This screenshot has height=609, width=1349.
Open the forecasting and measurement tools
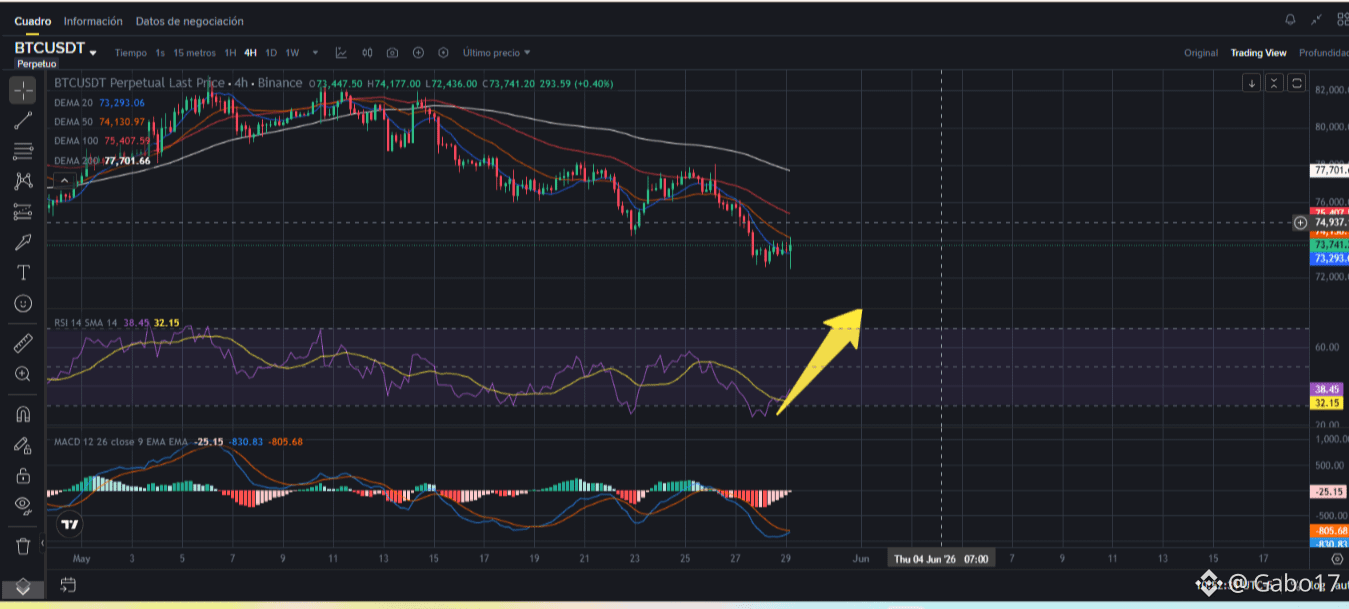pyautogui.click(x=23, y=212)
